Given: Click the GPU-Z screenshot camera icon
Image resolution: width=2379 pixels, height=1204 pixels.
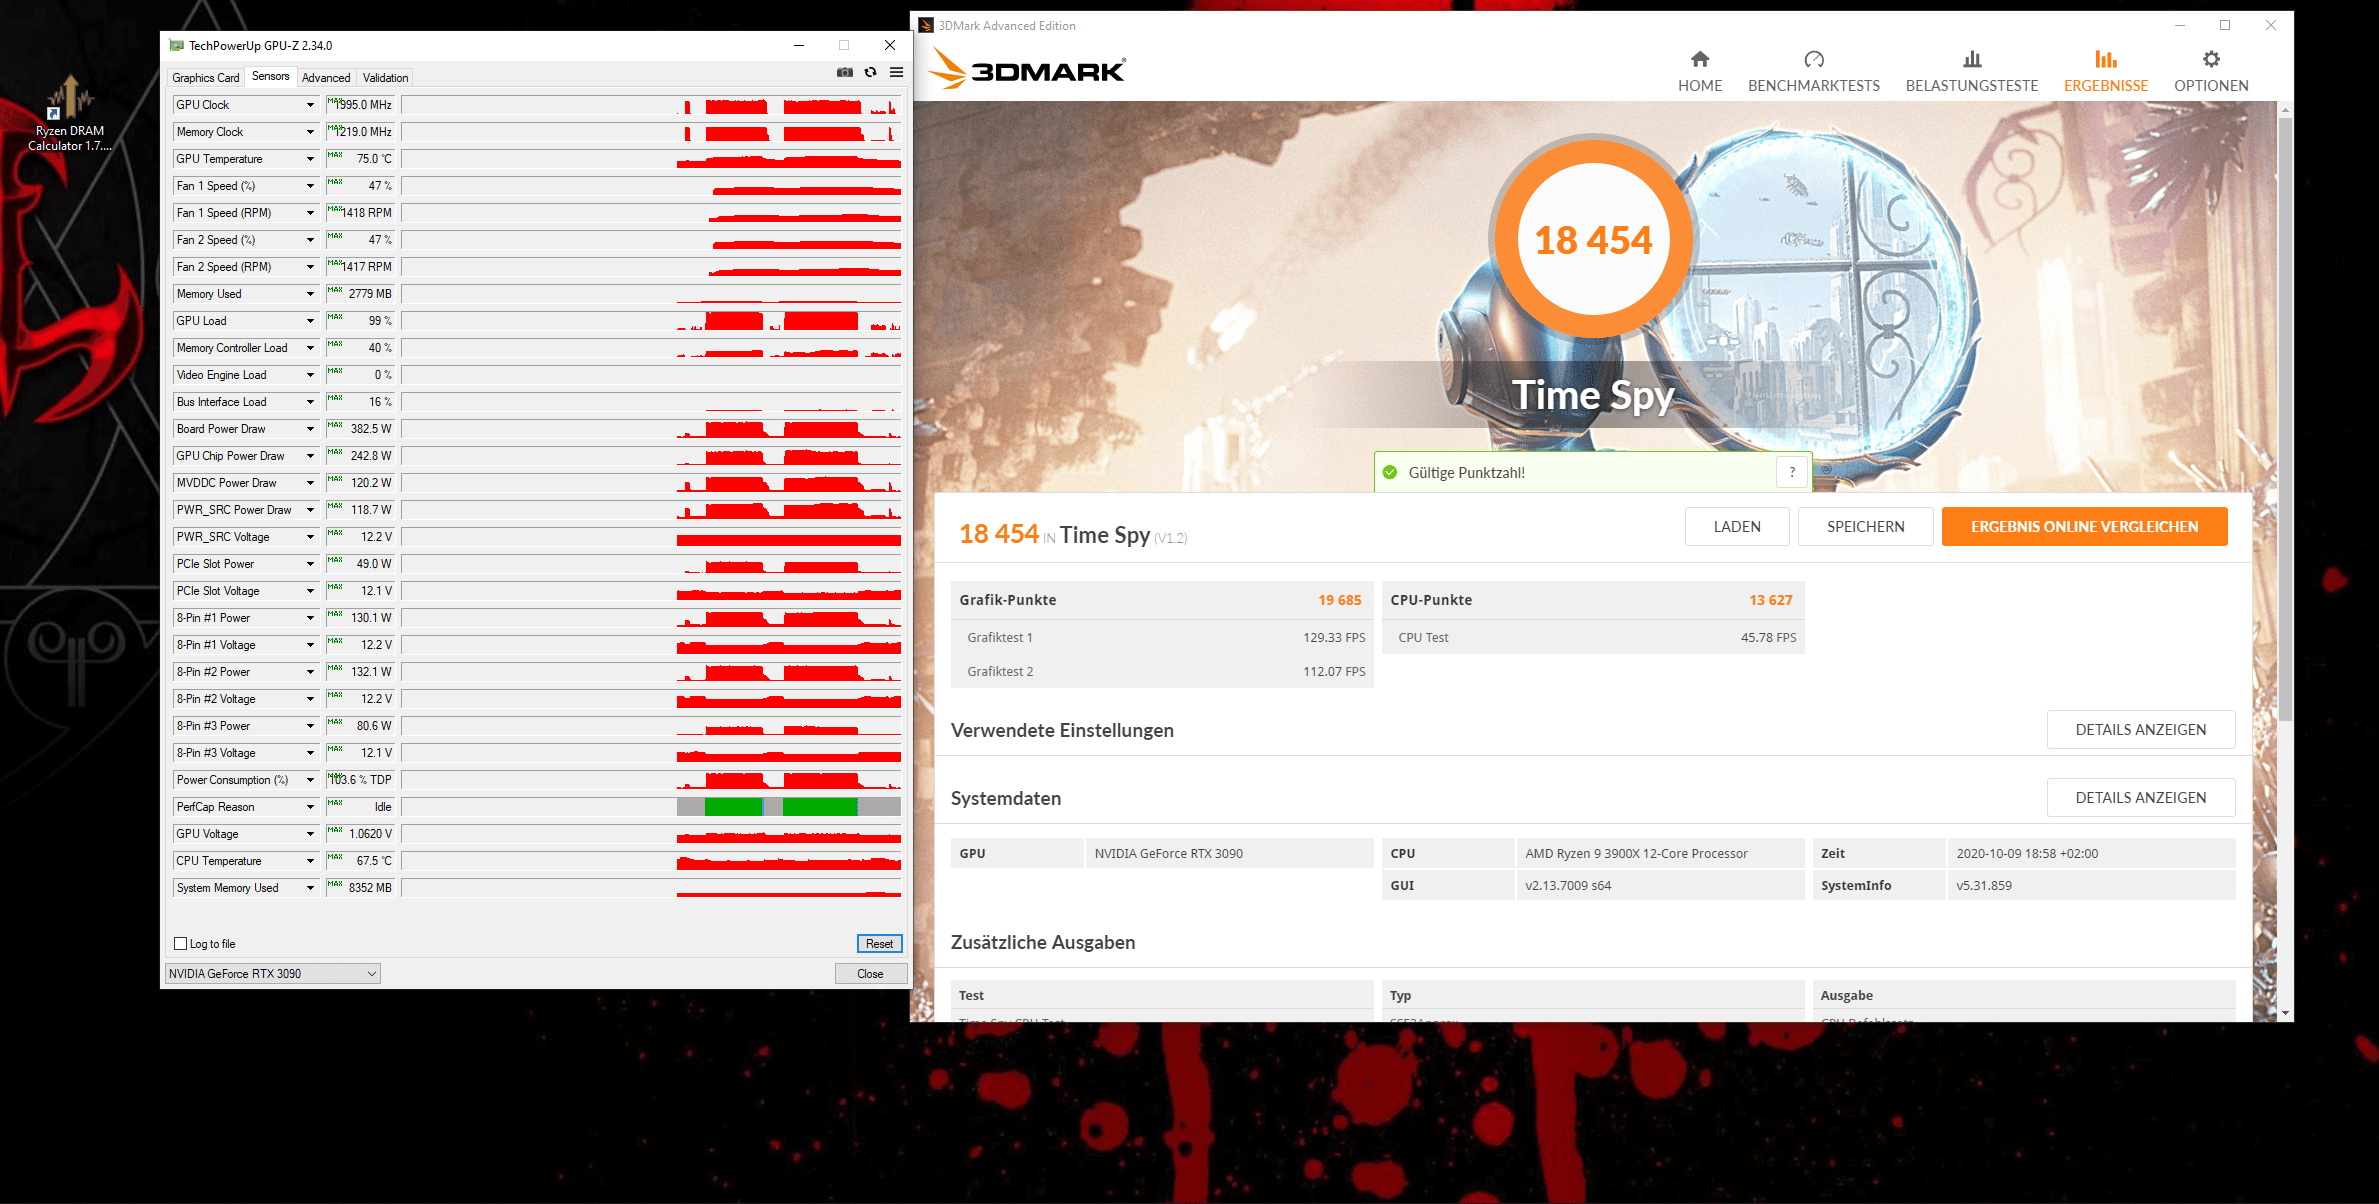Looking at the screenshot, I should (x=845, y=72).
